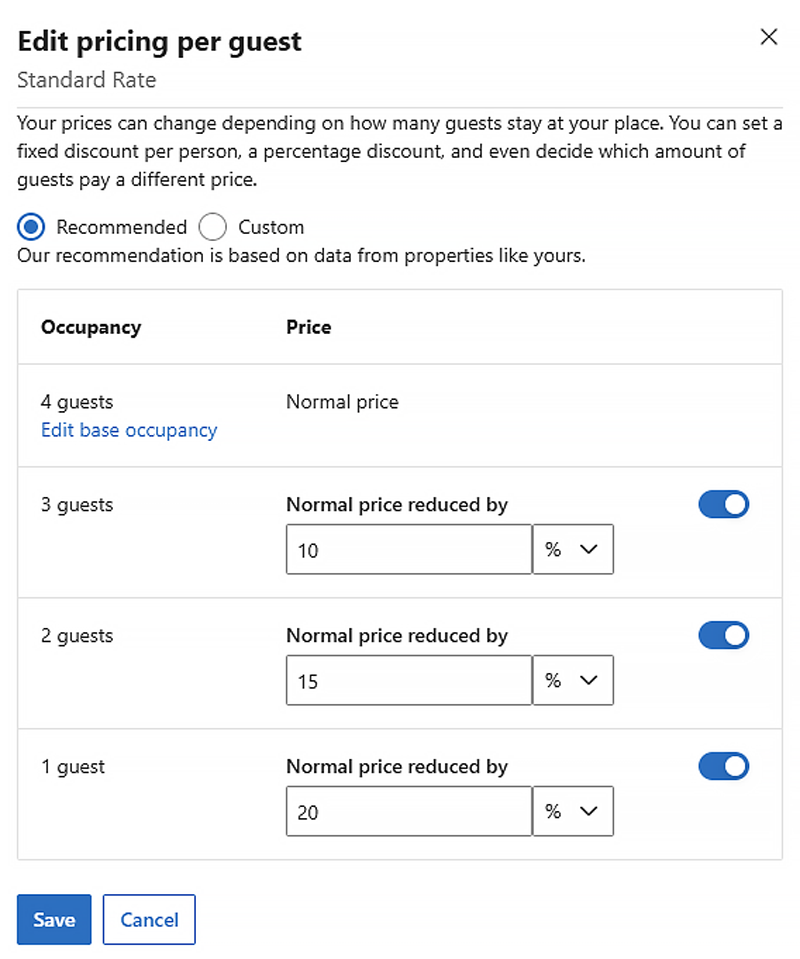800x959 pixels.
Task: Cancel the pricing edits
Action: click(x=148, y=919)
